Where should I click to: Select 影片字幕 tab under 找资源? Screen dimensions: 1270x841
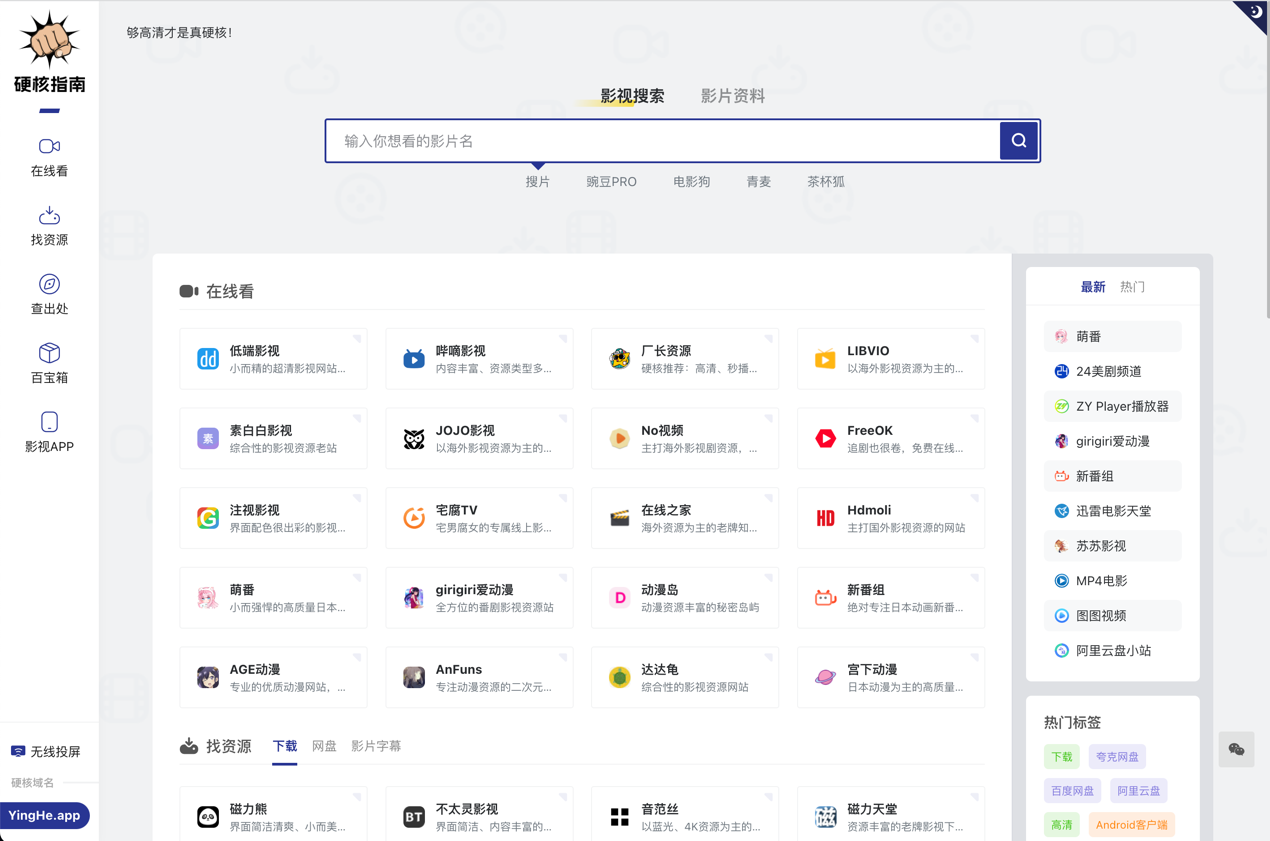(376, 747)
